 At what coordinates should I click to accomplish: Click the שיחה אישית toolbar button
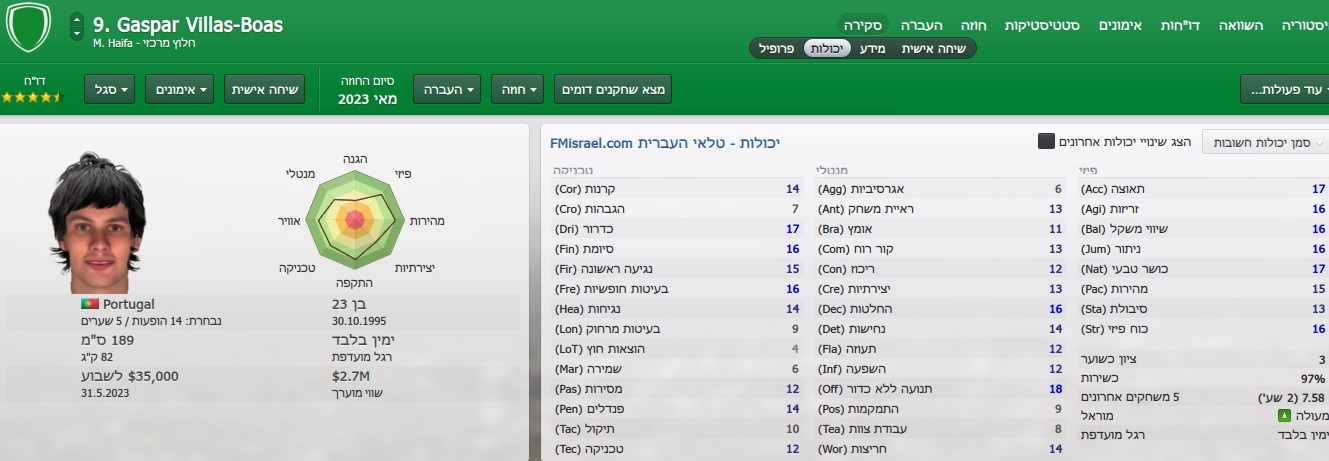pyautogui.click(x=264, y=90)
